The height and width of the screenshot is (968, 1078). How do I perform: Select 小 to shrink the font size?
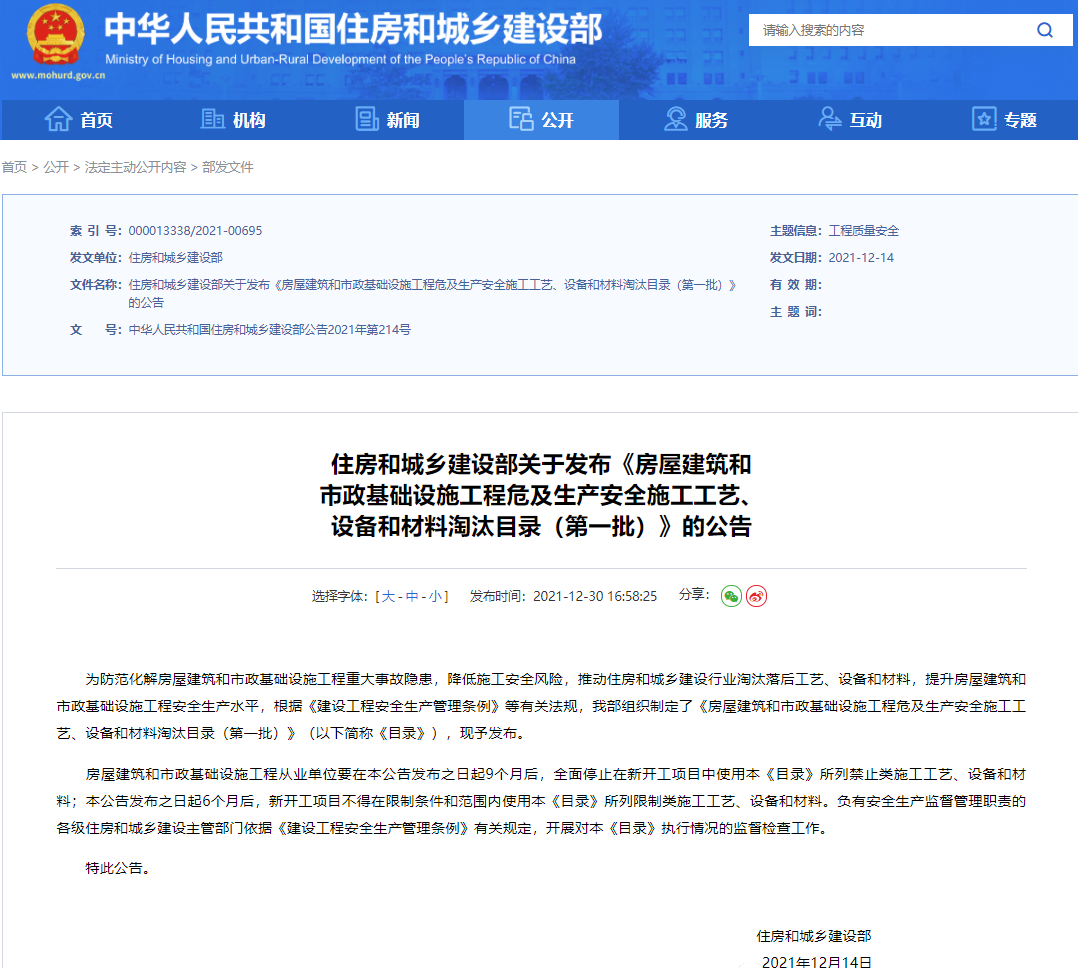(x=433, y=596)
